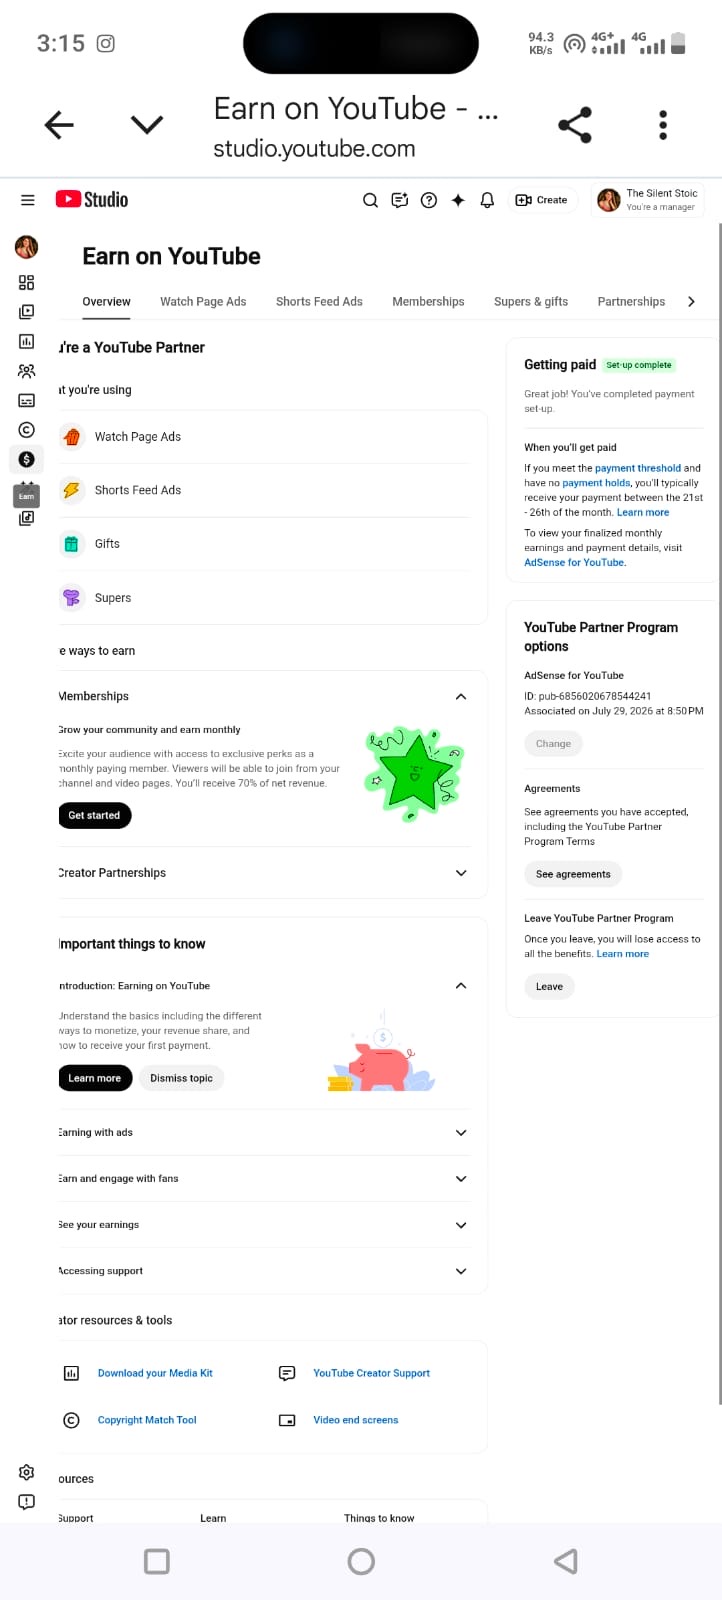Open Analytics icon in left sidebar
The image size is (722, 1600).
point(27,341)
